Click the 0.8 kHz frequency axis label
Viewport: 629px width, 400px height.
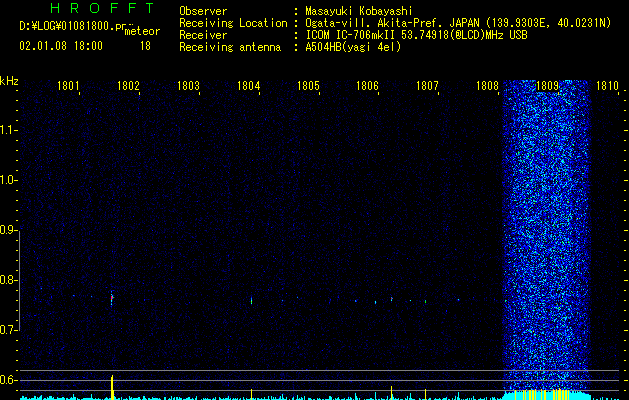[x=8, y=280]
